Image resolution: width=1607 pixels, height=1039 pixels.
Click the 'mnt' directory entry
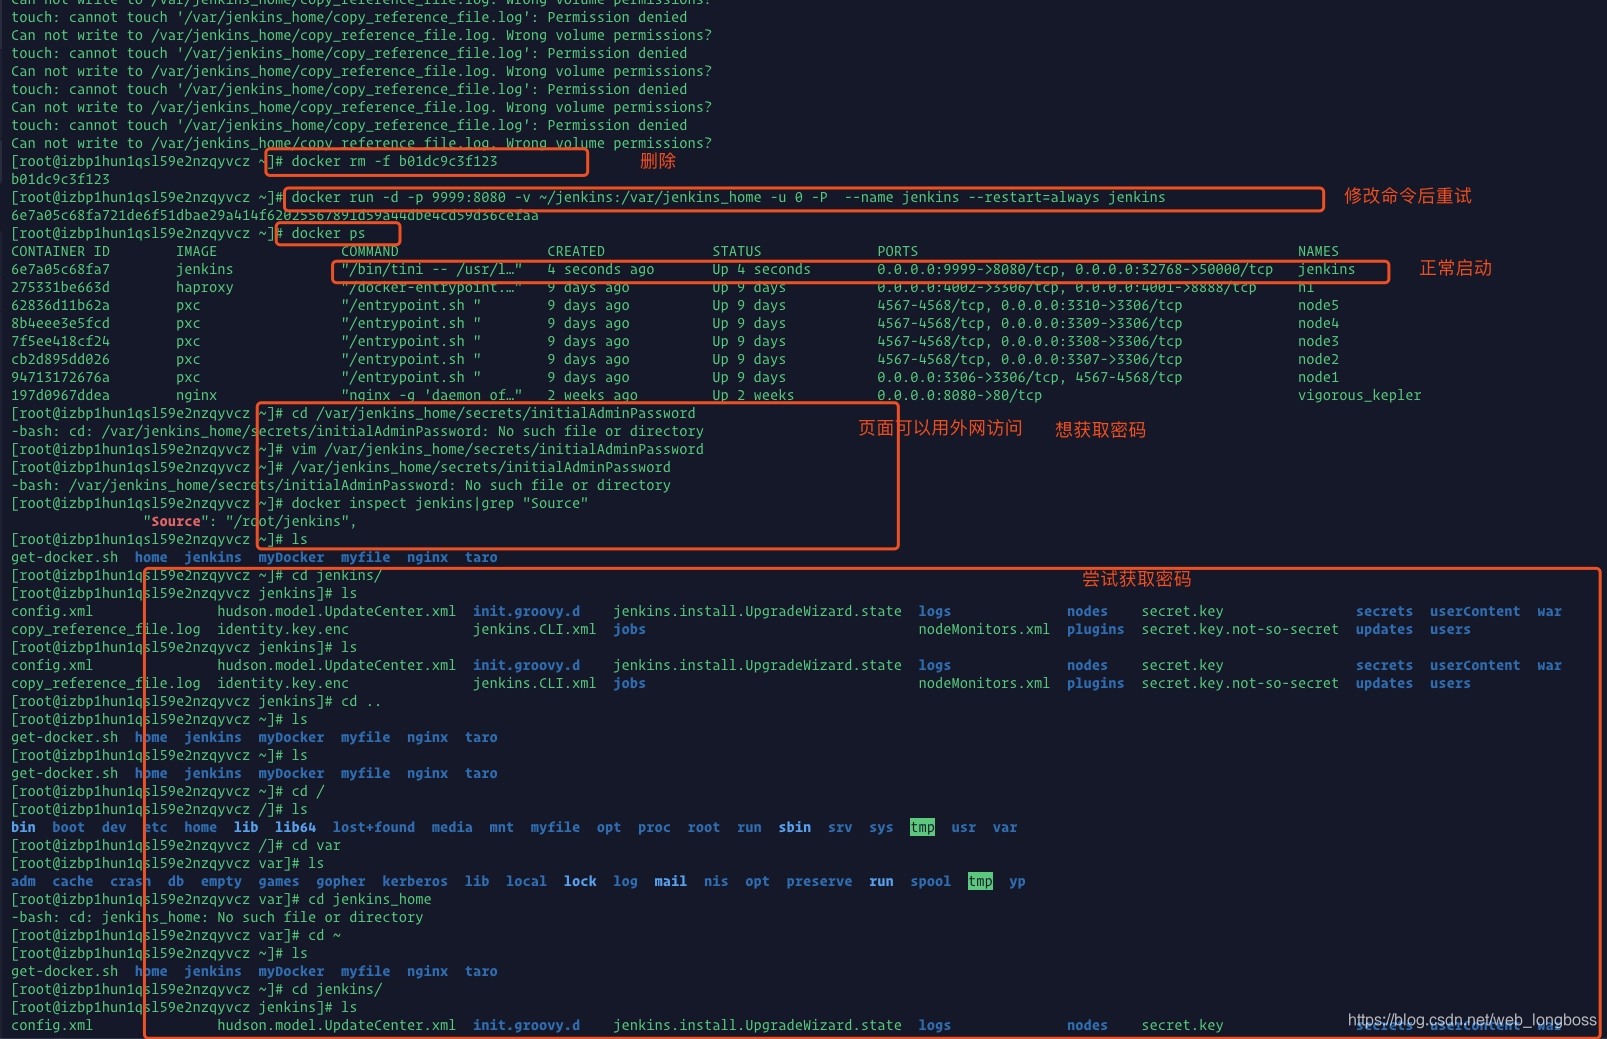[x=501, y=827]
